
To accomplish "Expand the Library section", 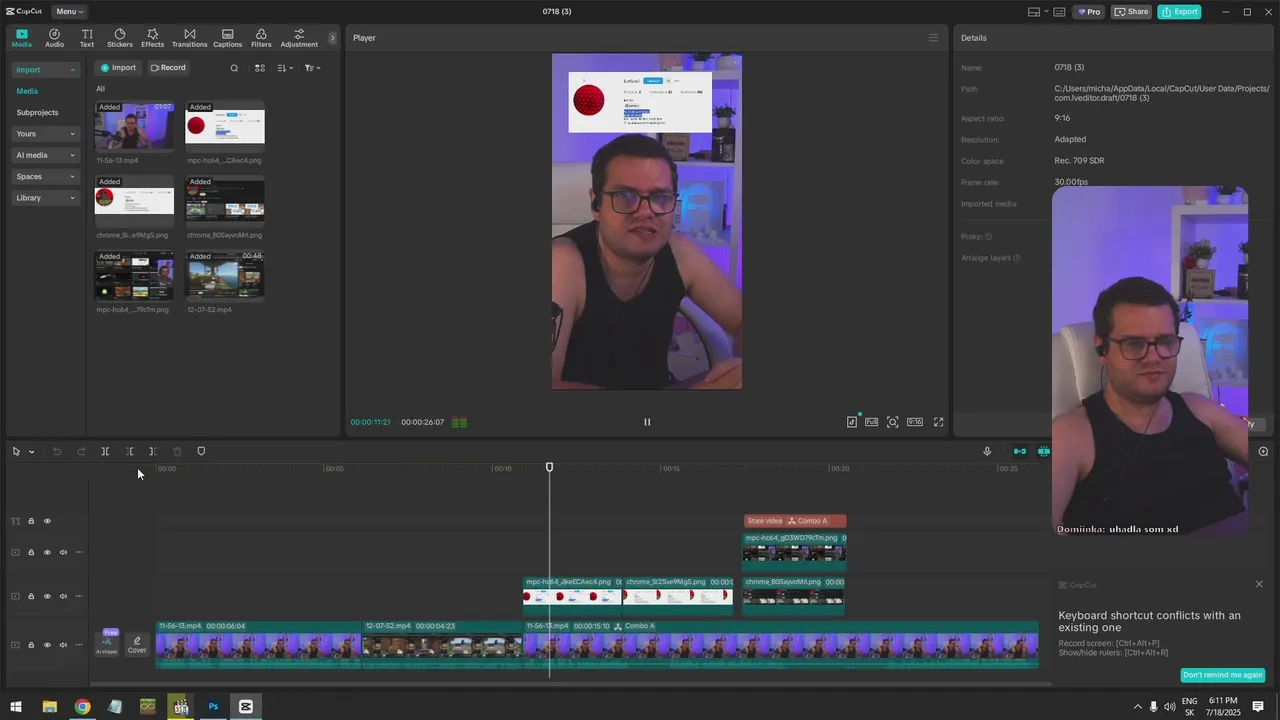I will (46, 198).
